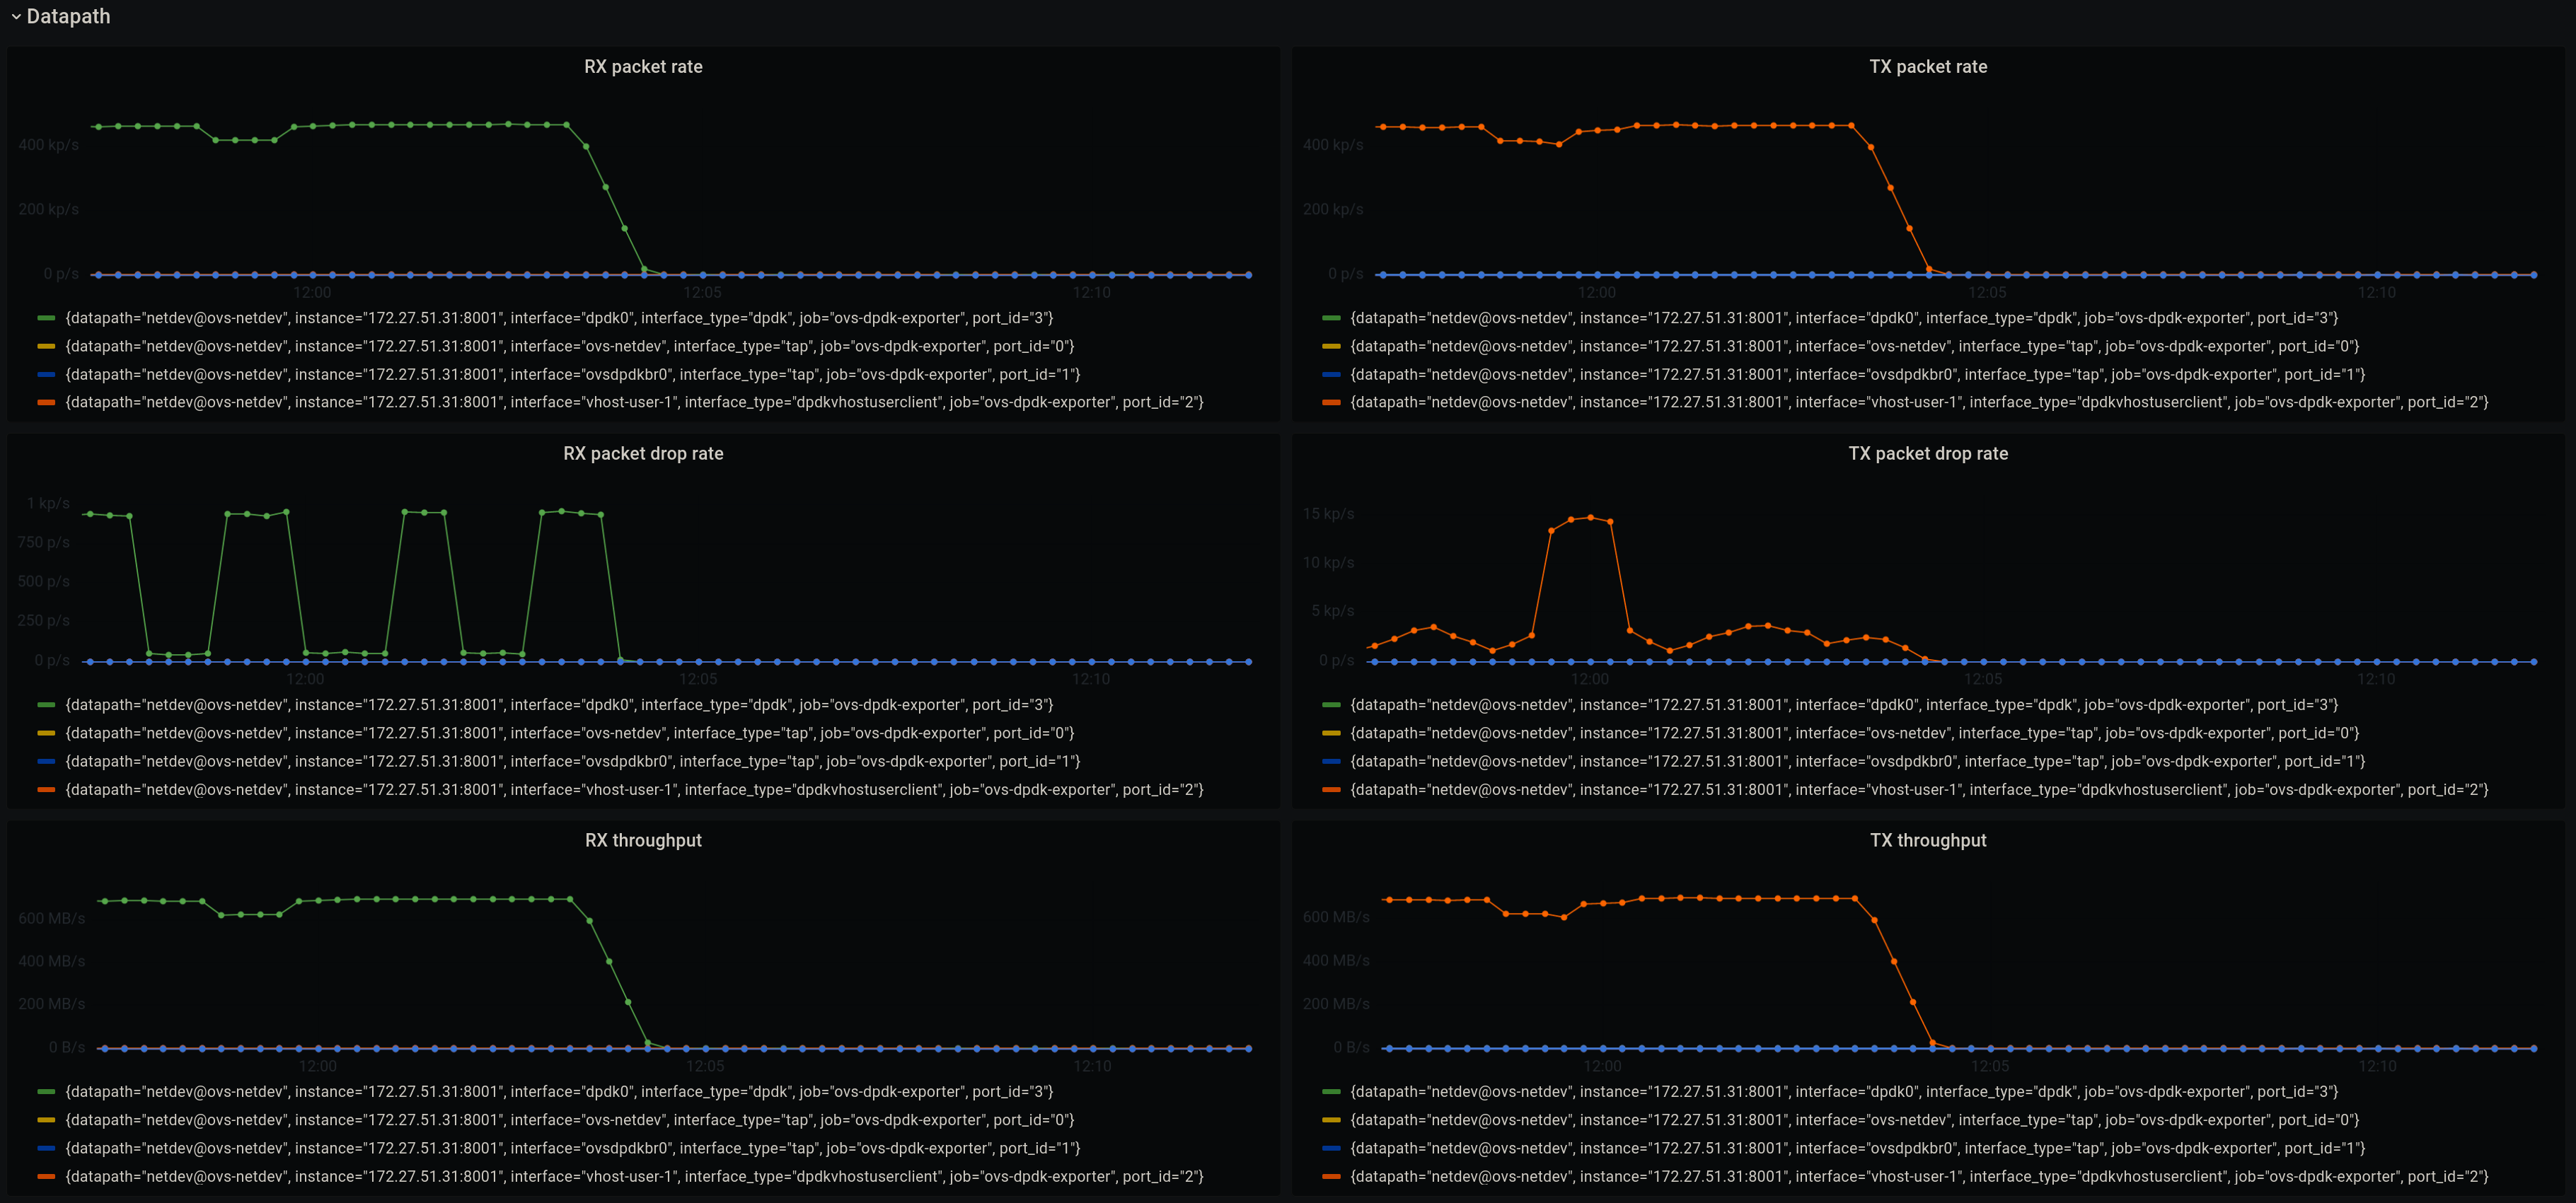Toggle ovsdpdkbr0 series in RX throughput legend
This screenshot has width=2576, height=1203.
point(572,1149)
